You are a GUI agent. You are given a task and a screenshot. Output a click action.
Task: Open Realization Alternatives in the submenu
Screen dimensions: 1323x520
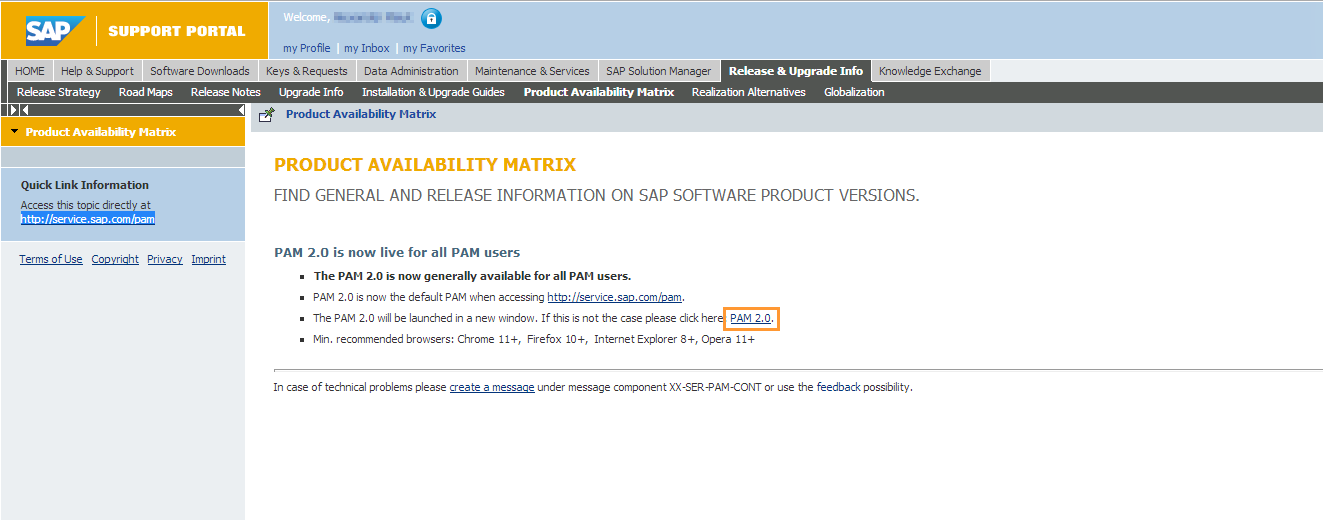click(749, 92)
